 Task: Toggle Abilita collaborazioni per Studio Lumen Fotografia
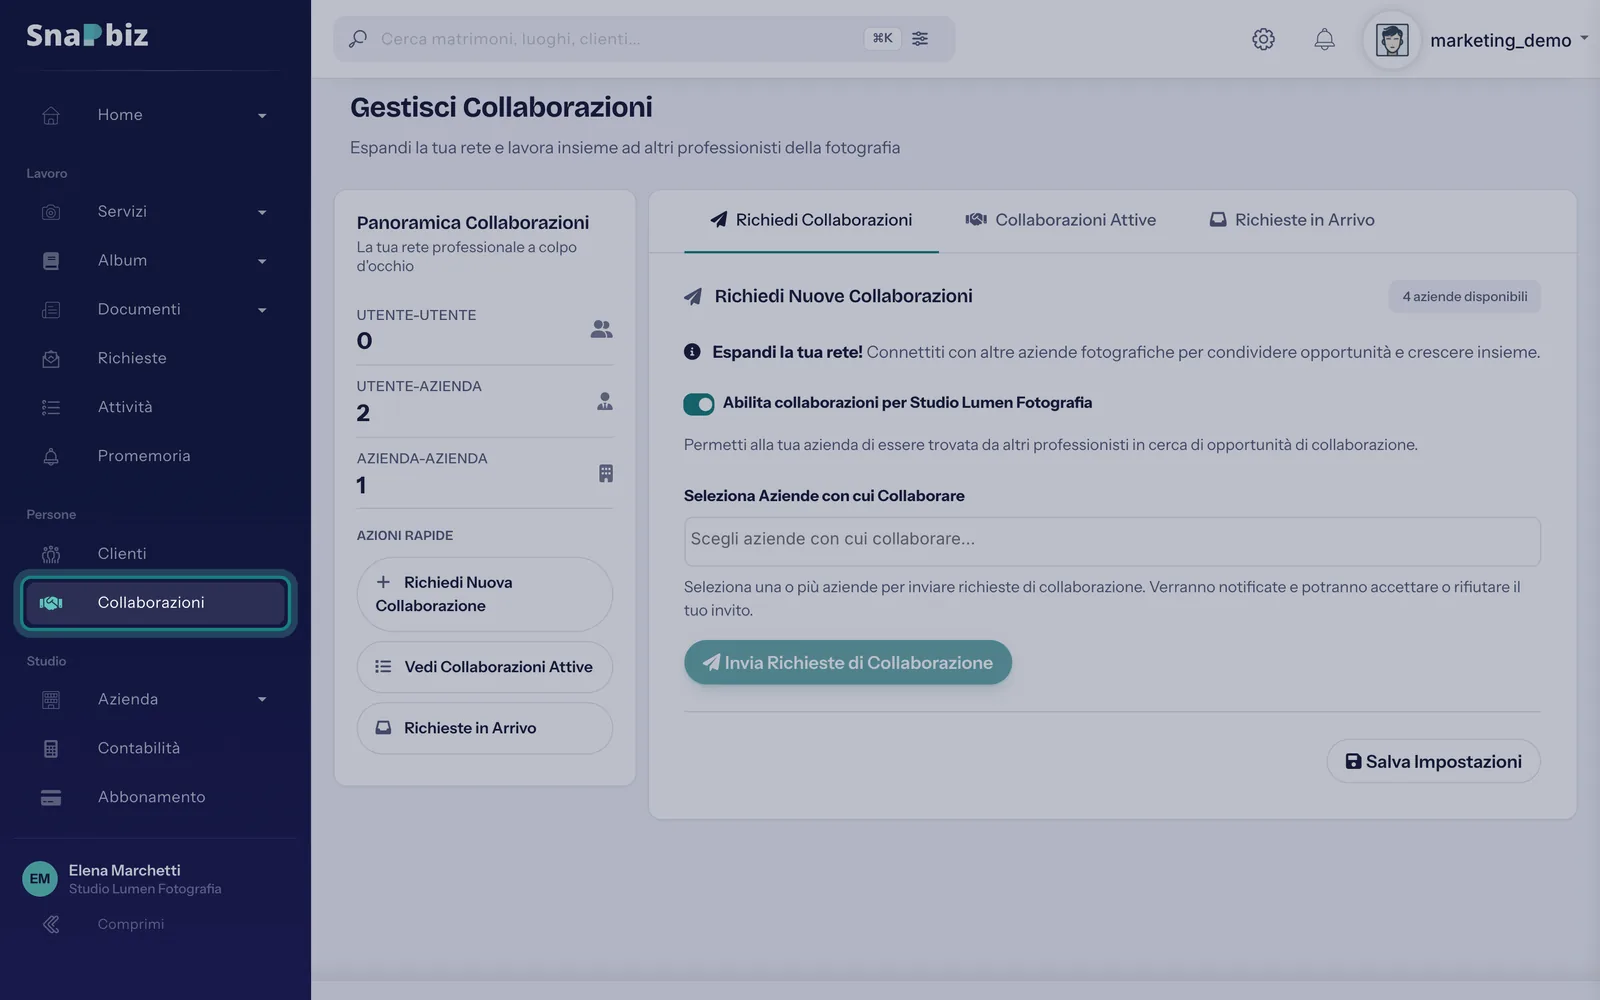point(699,403)
